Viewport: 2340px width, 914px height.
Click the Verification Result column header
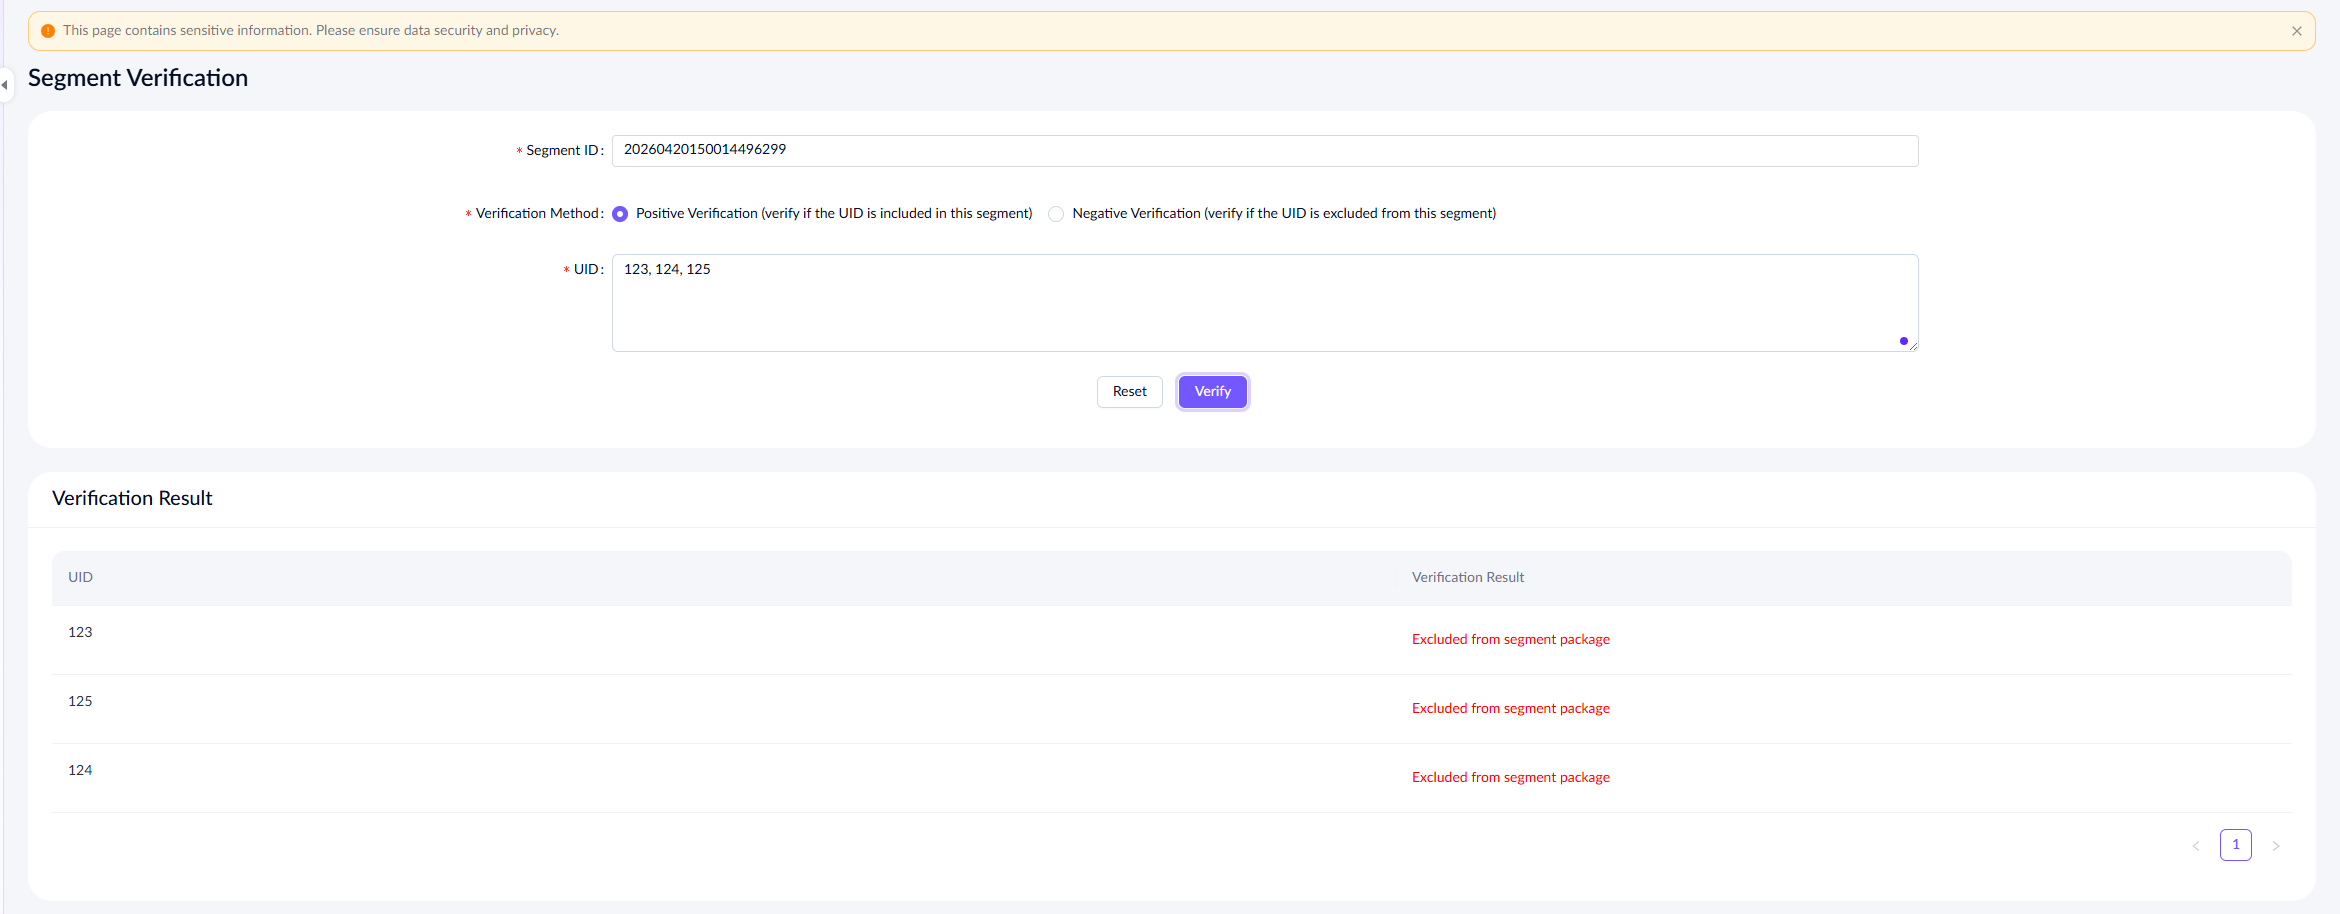[1467, 577]
